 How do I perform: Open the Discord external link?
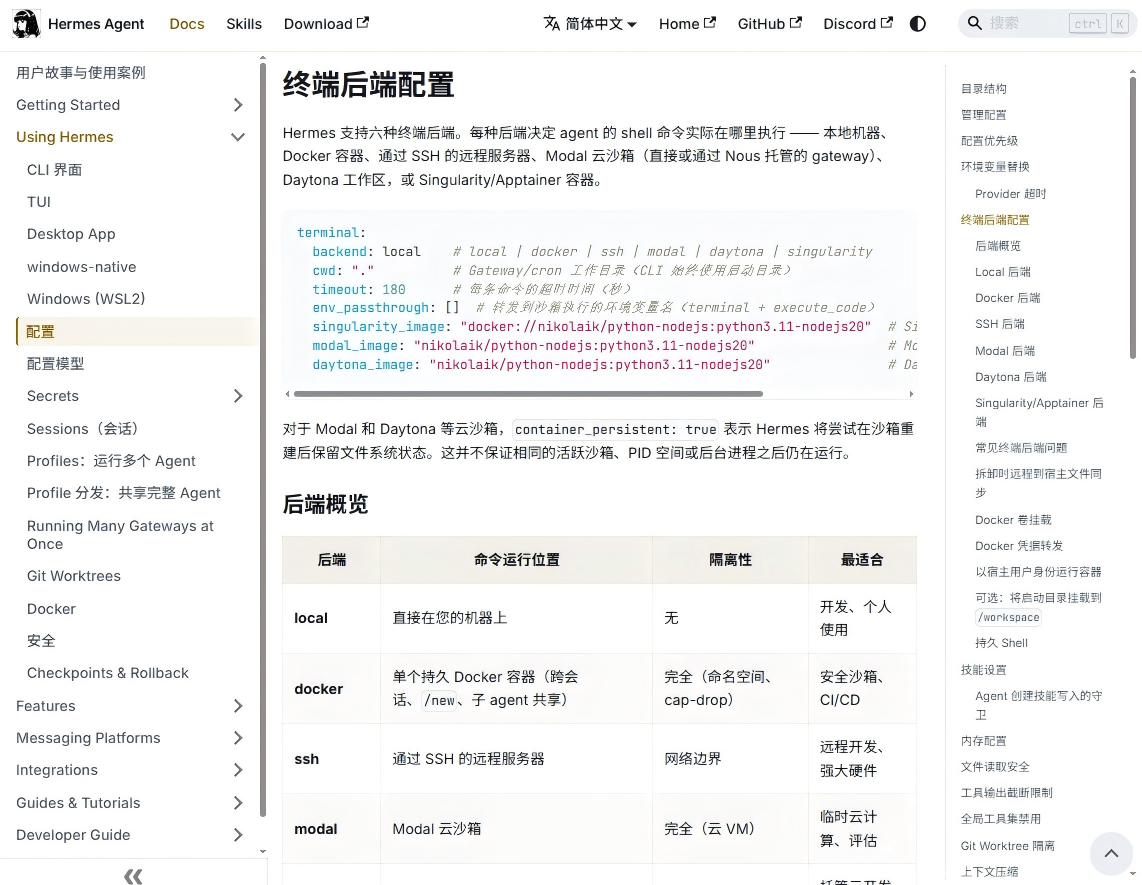point(857,23)
